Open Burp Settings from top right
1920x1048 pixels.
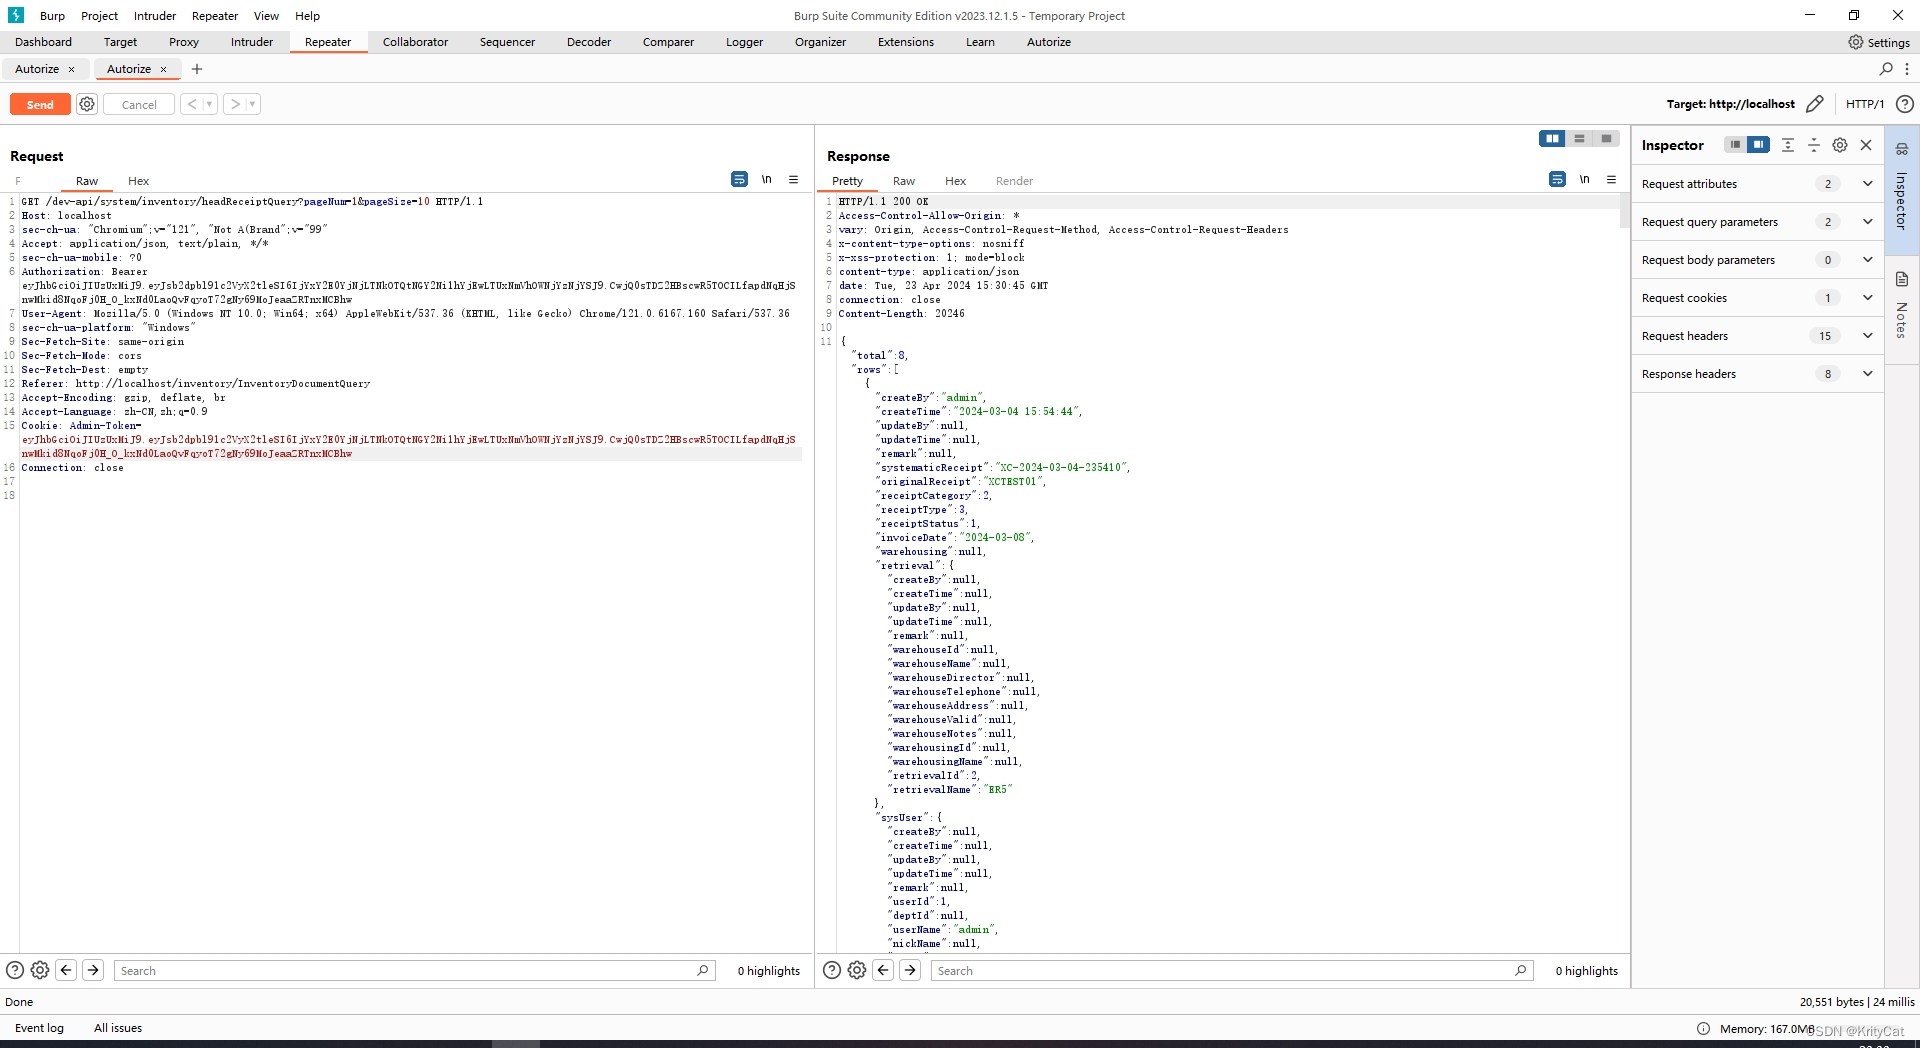(1879, 42)
